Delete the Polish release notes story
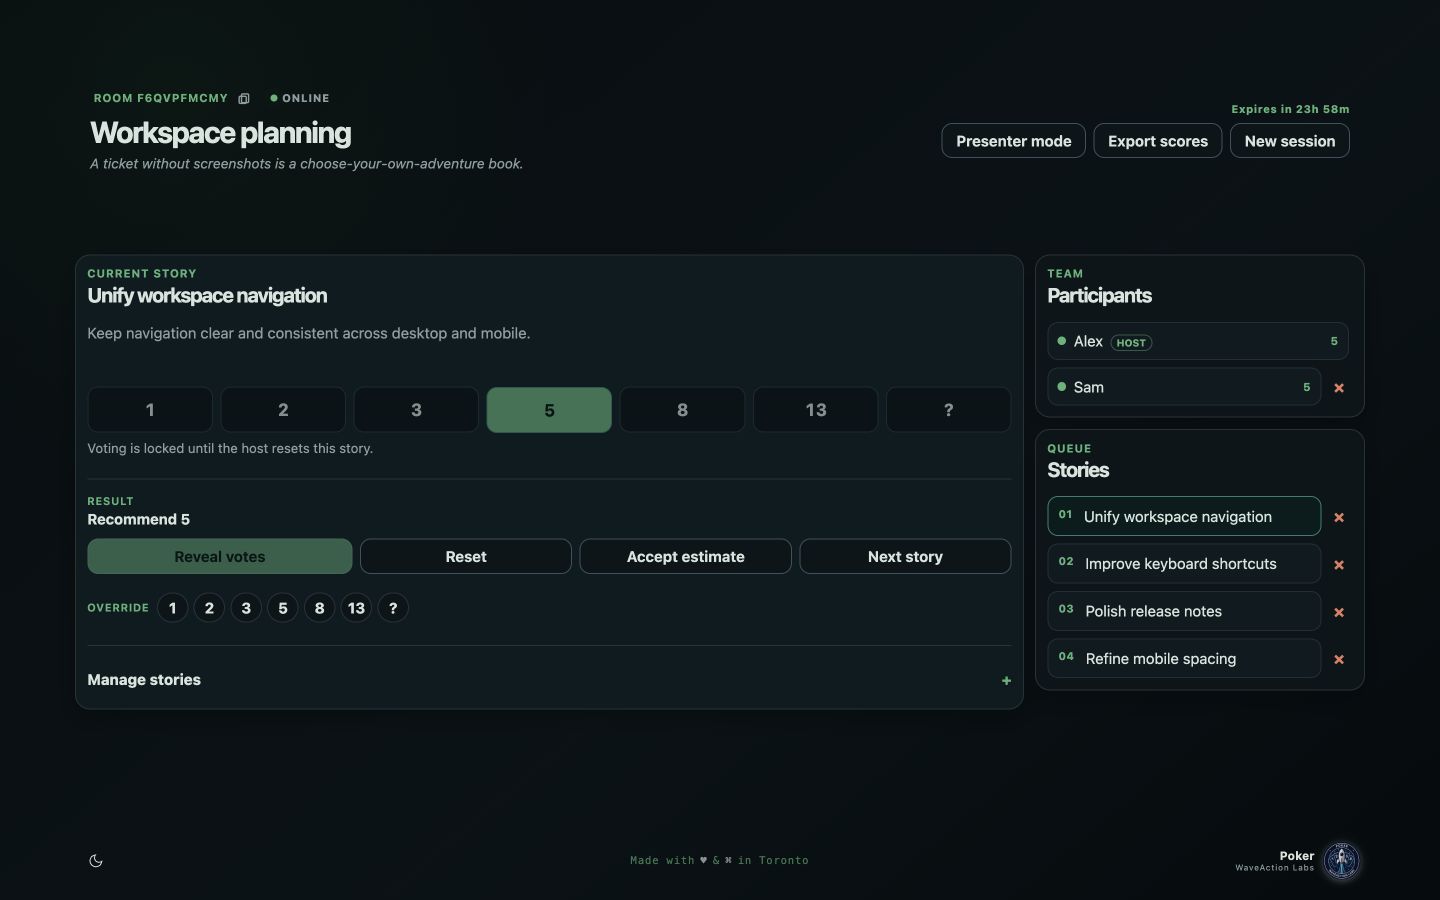The image size is (1440, 900). pyautogui.click(x=1339, y=612)
